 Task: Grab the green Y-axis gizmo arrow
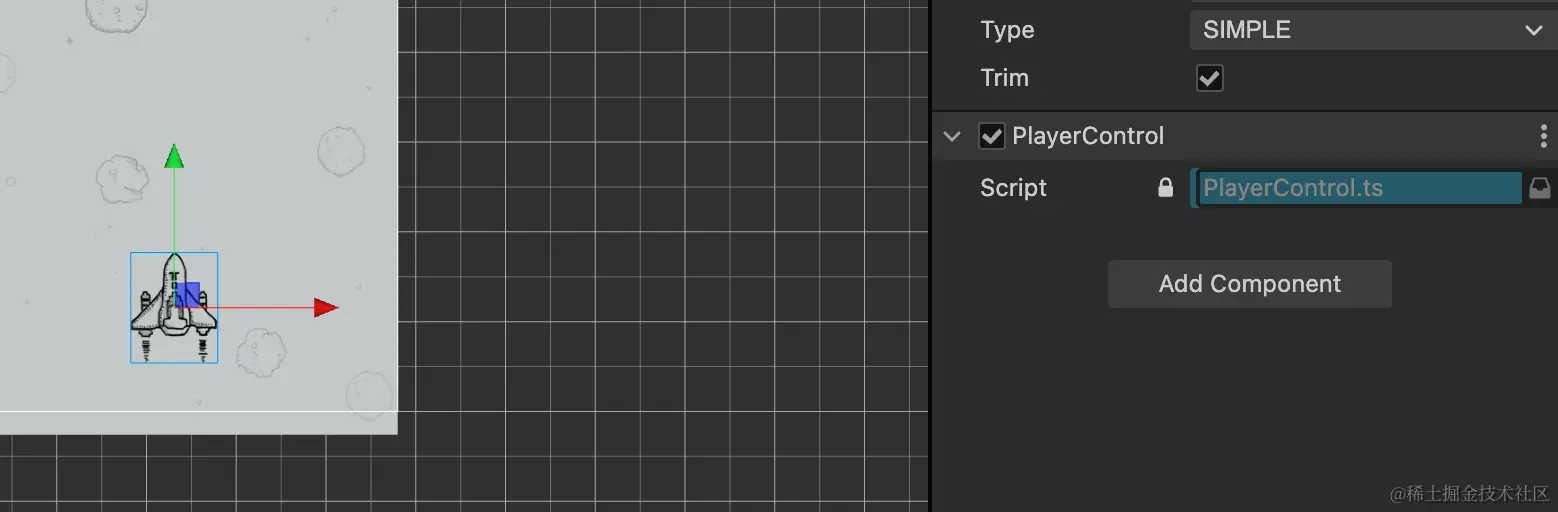click(174, 157)
